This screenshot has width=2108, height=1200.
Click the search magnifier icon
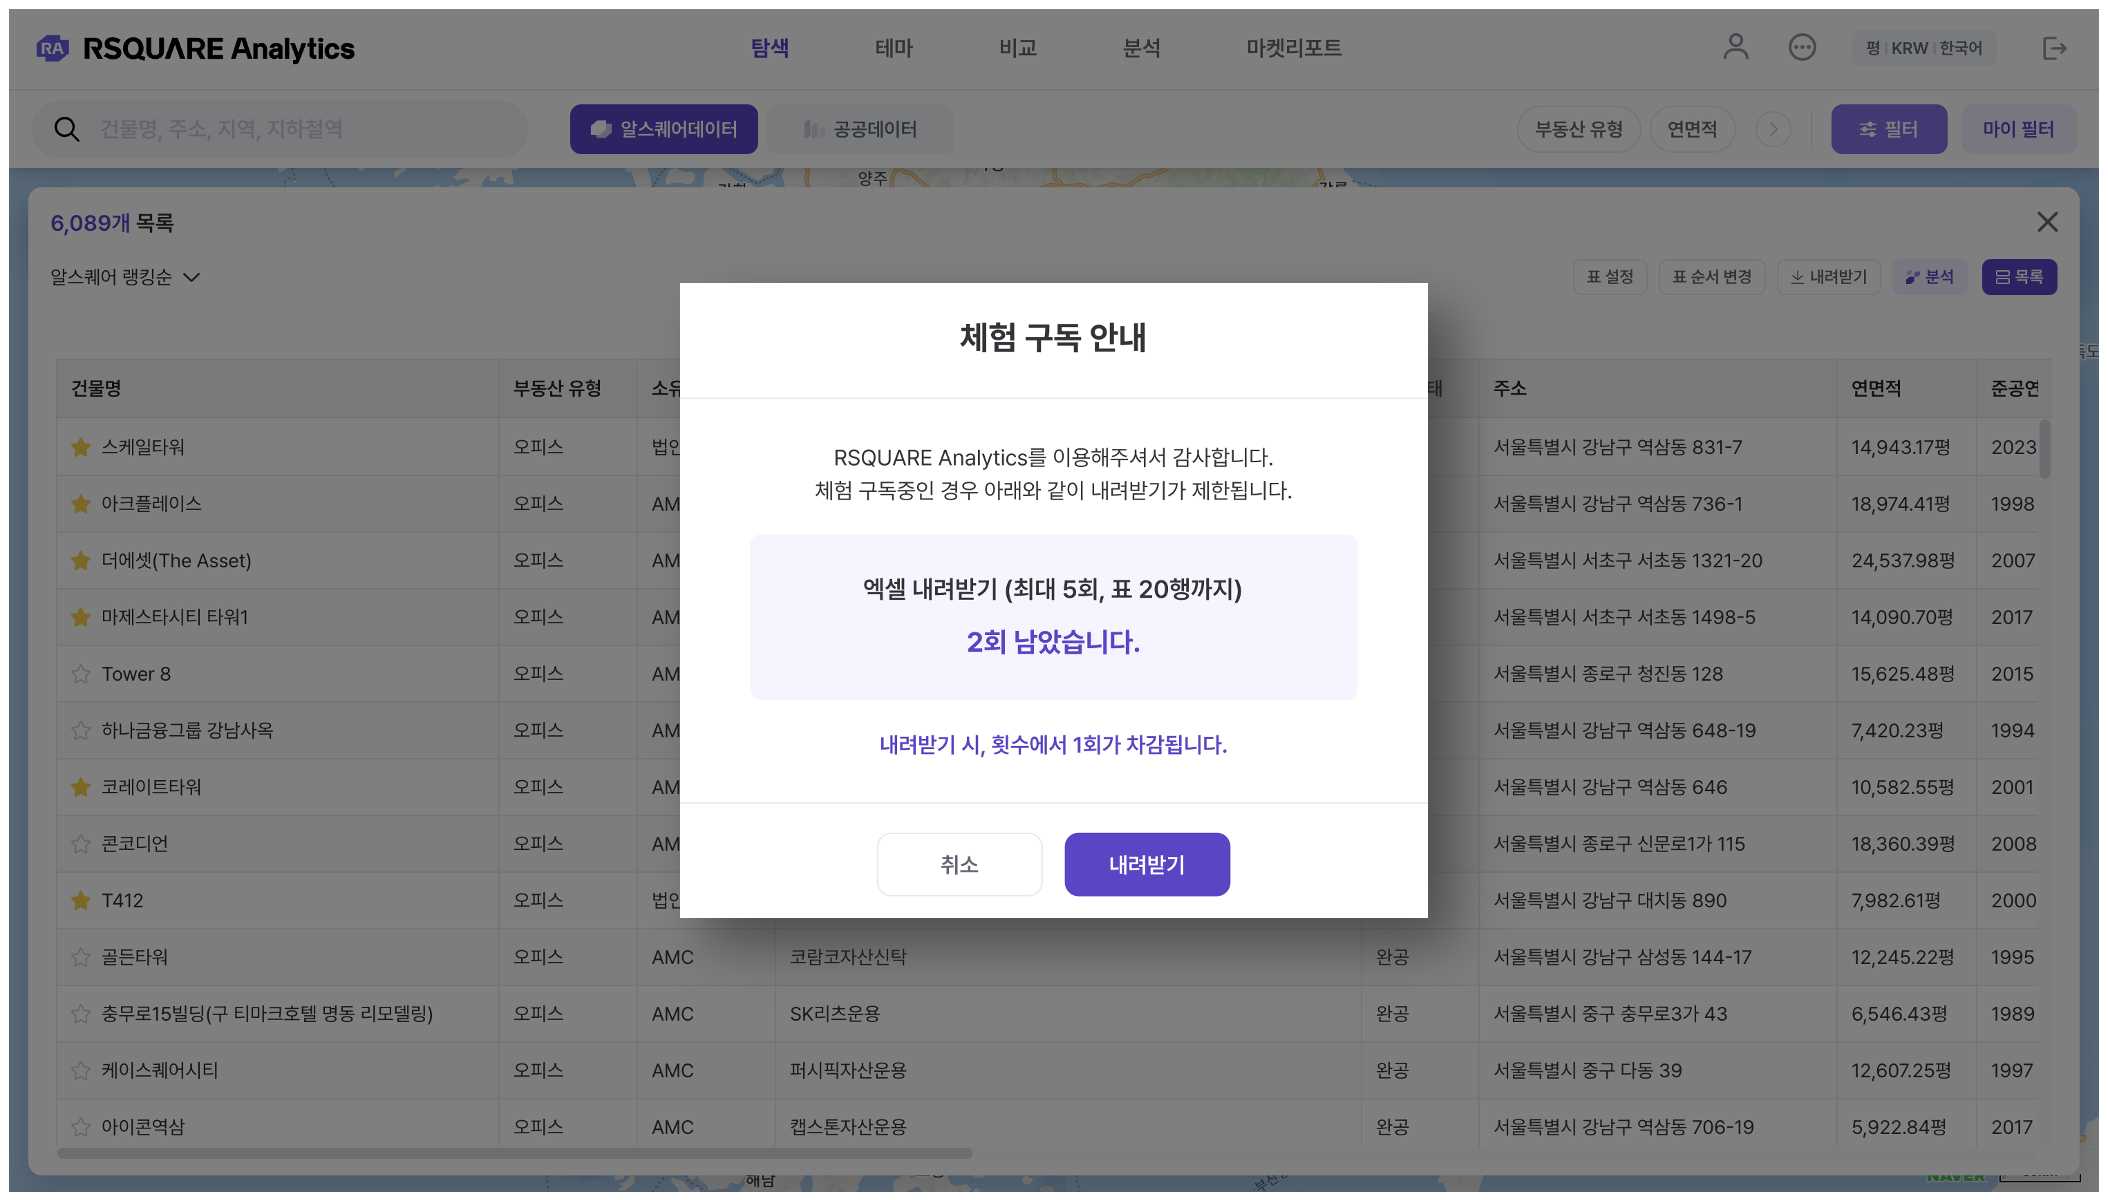click(x=67, y=129)
